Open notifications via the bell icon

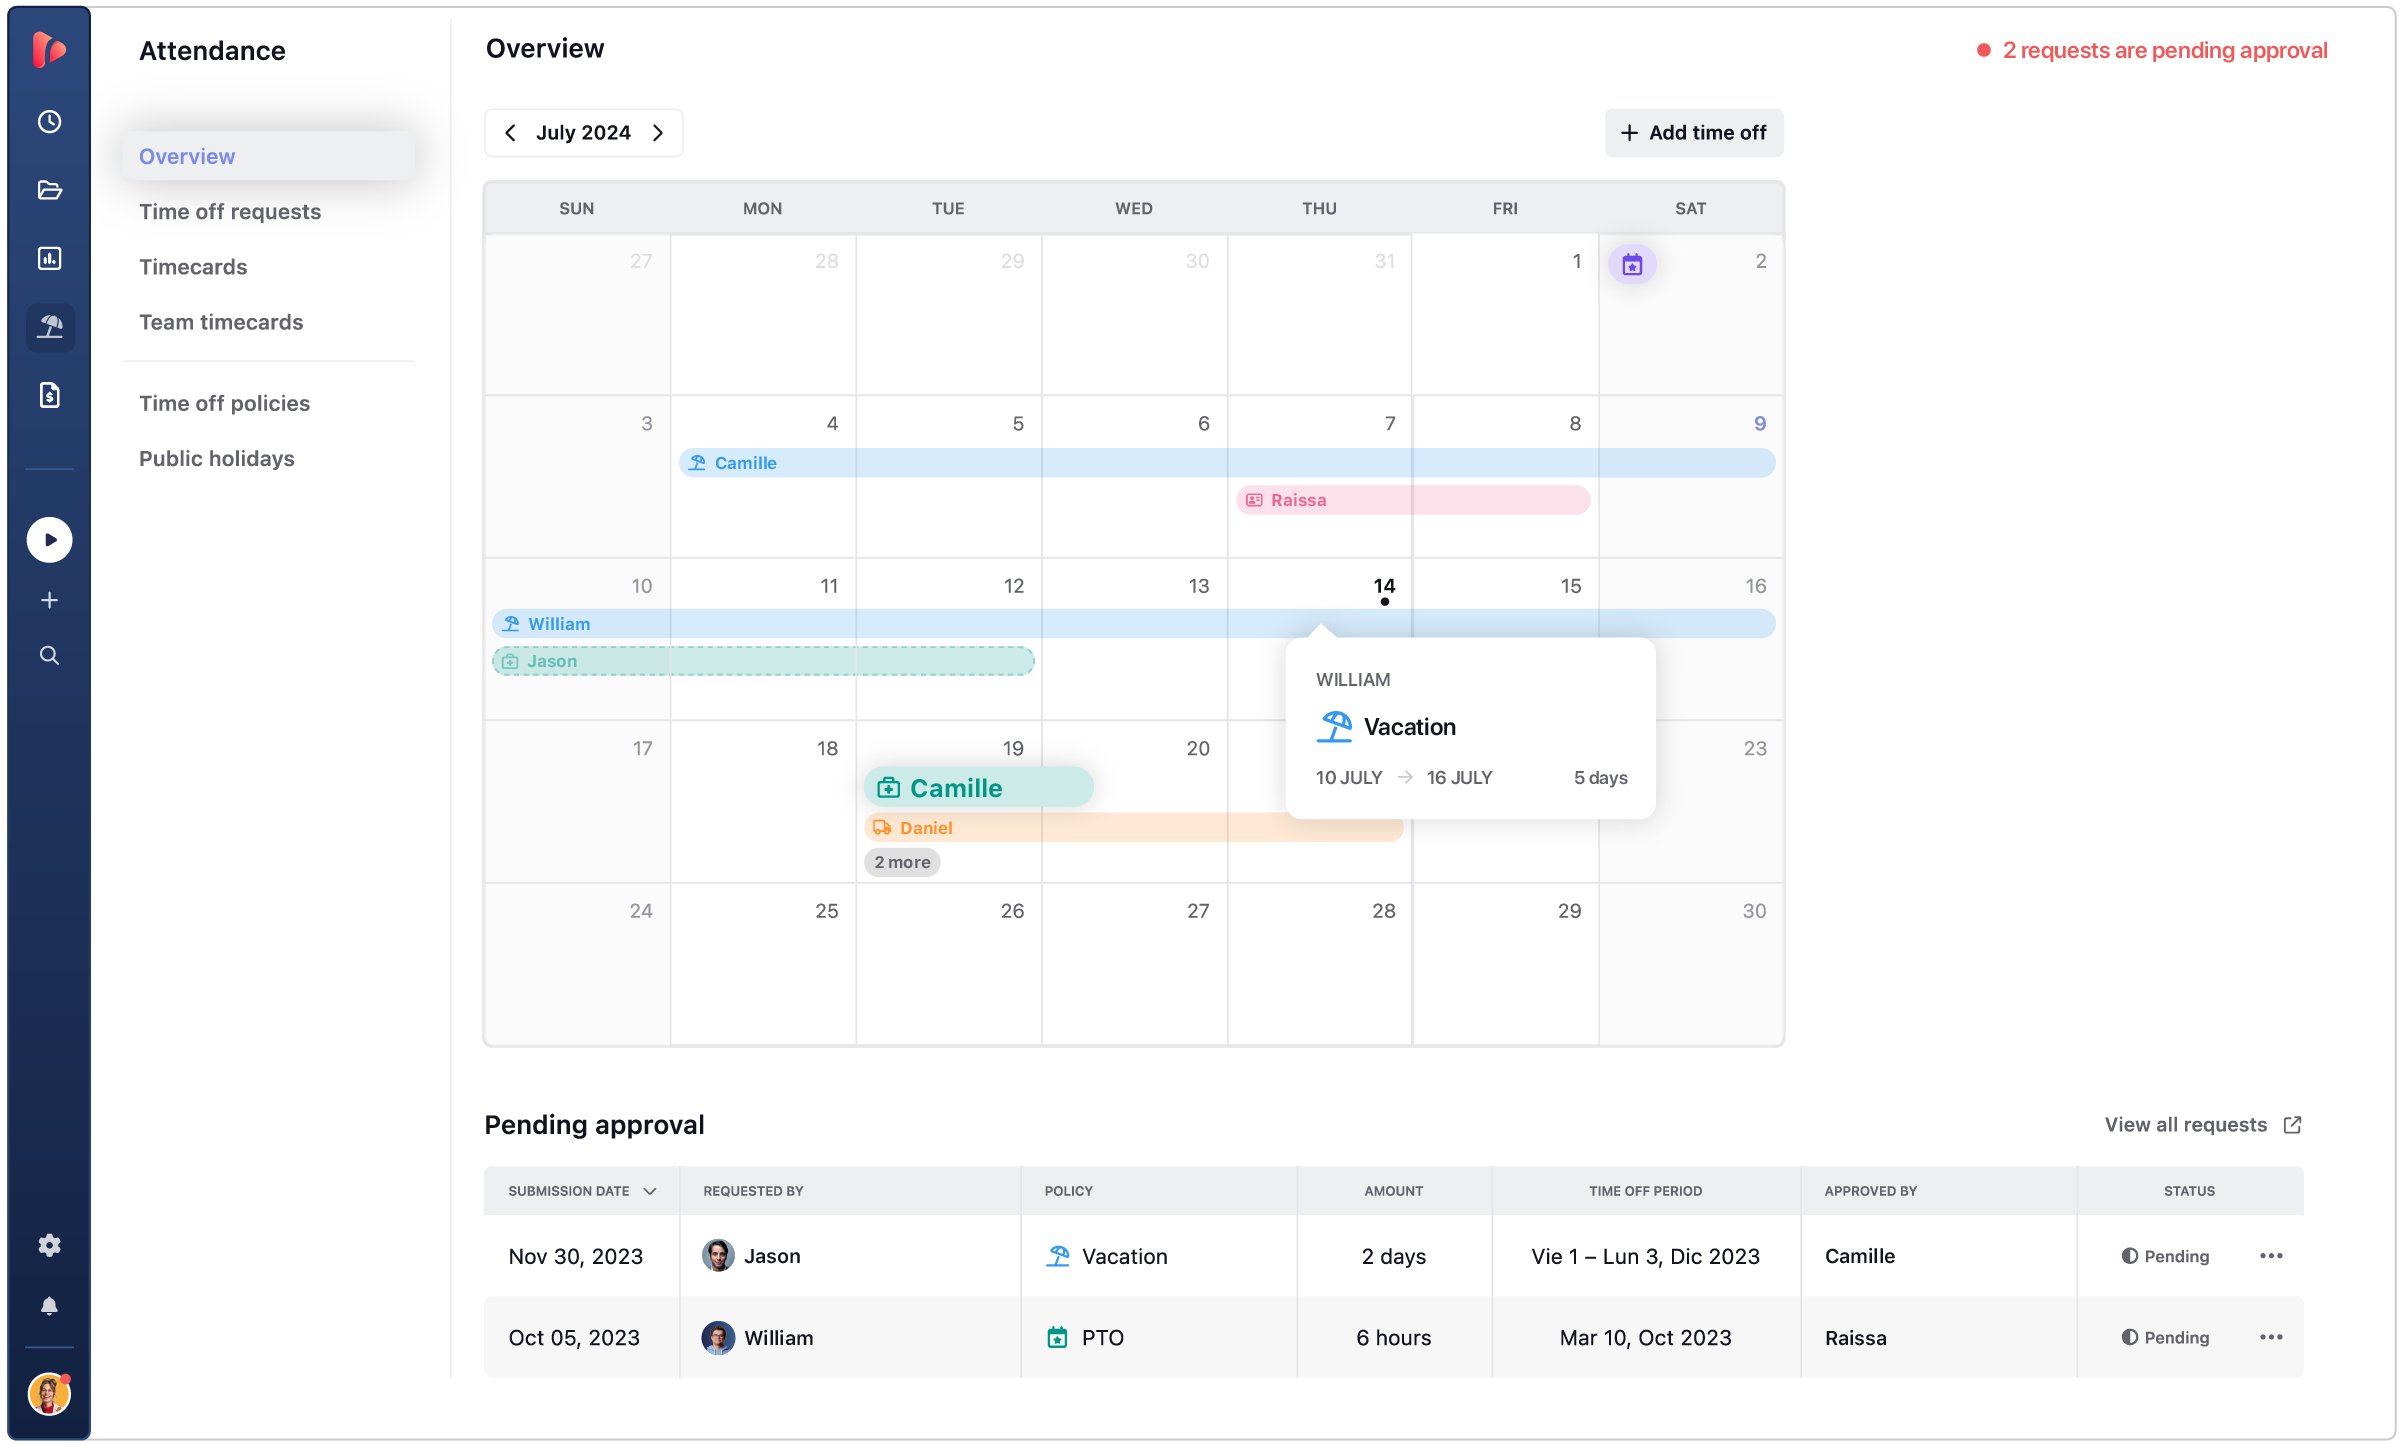coord(49,1305)
